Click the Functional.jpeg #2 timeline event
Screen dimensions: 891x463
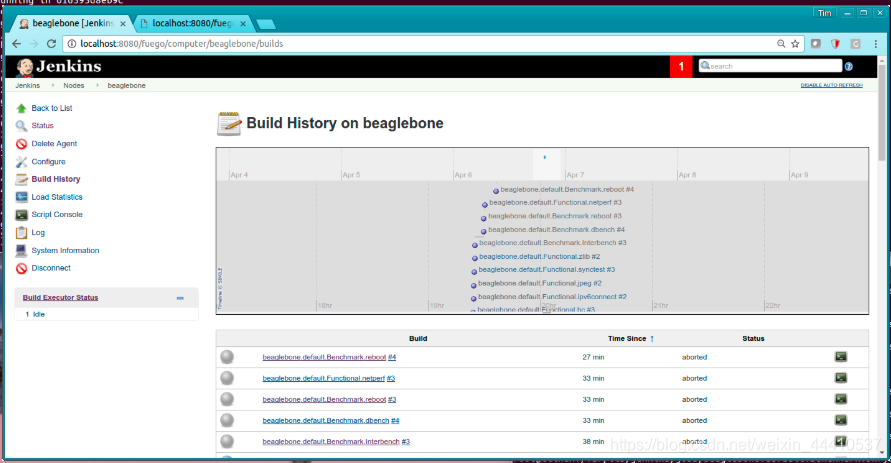click(x=539, y=283)
